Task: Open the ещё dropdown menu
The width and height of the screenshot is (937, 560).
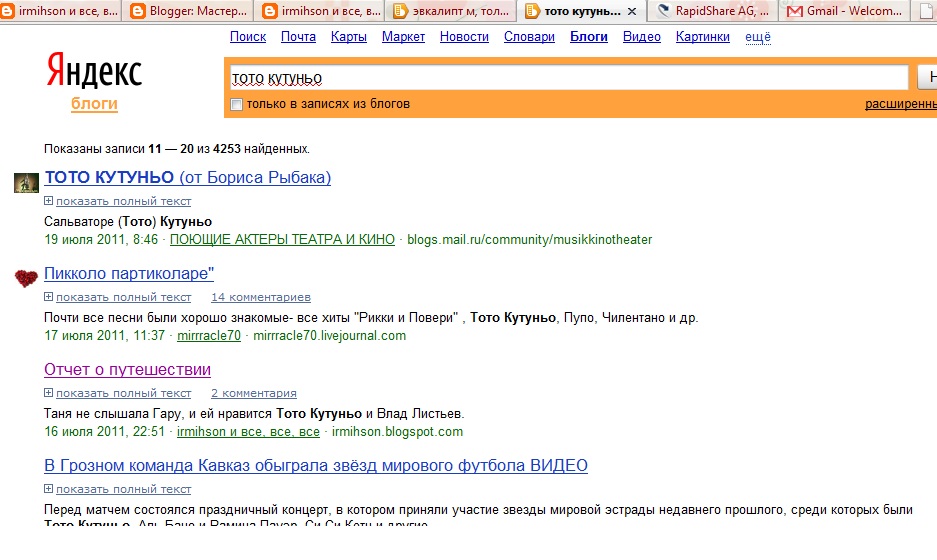Action: (x=758, y=37)
